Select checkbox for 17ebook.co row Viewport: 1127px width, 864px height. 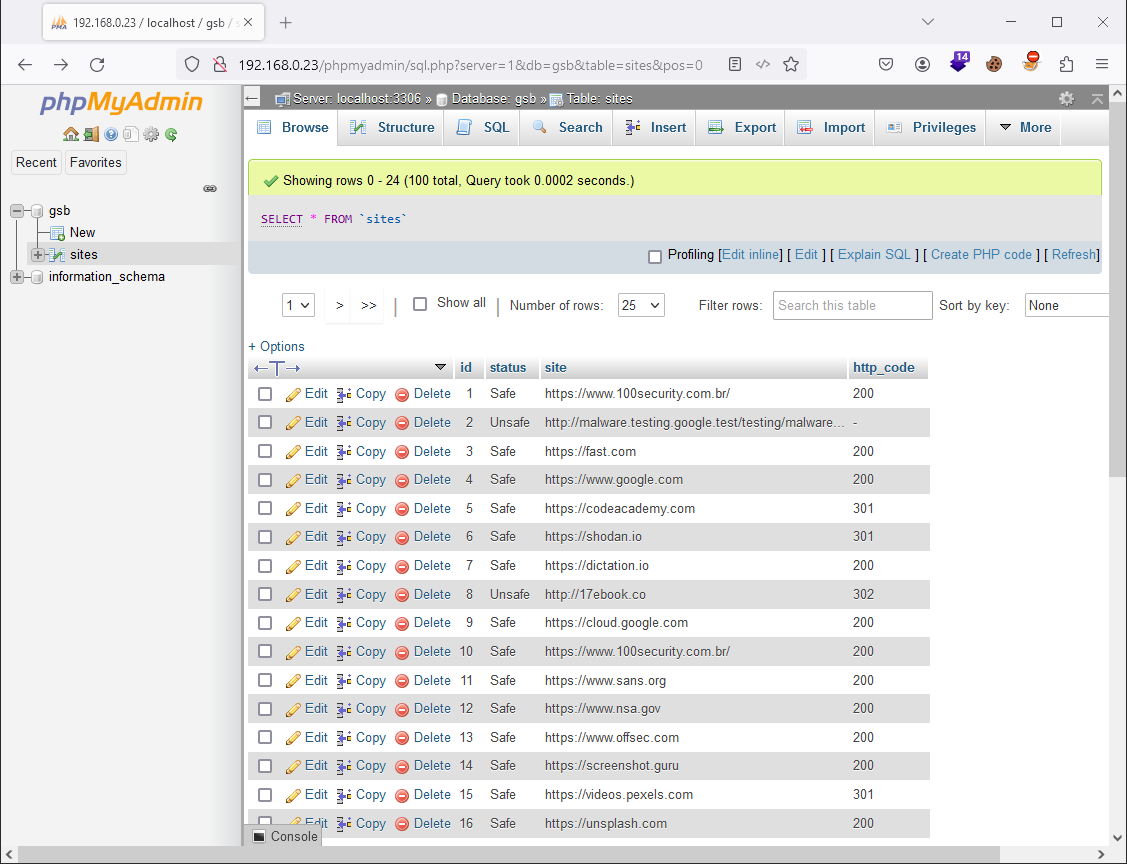(x=265, y=594)
